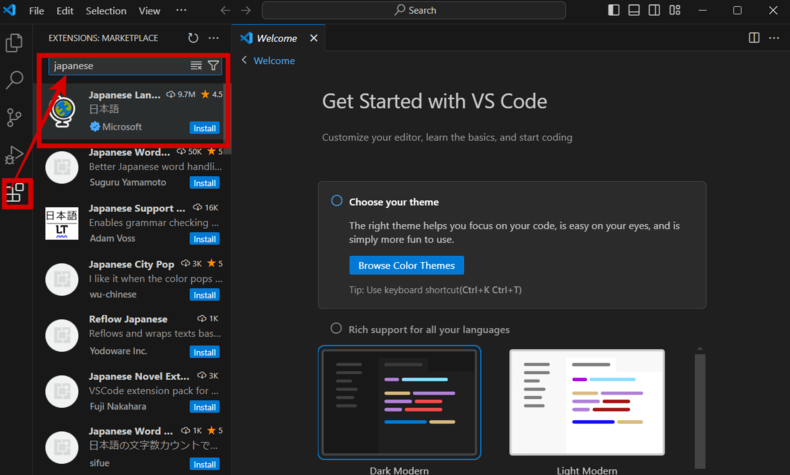Open the Customize Layout icon
This screenshot has width=790, height=475.
tap(675, 10)
